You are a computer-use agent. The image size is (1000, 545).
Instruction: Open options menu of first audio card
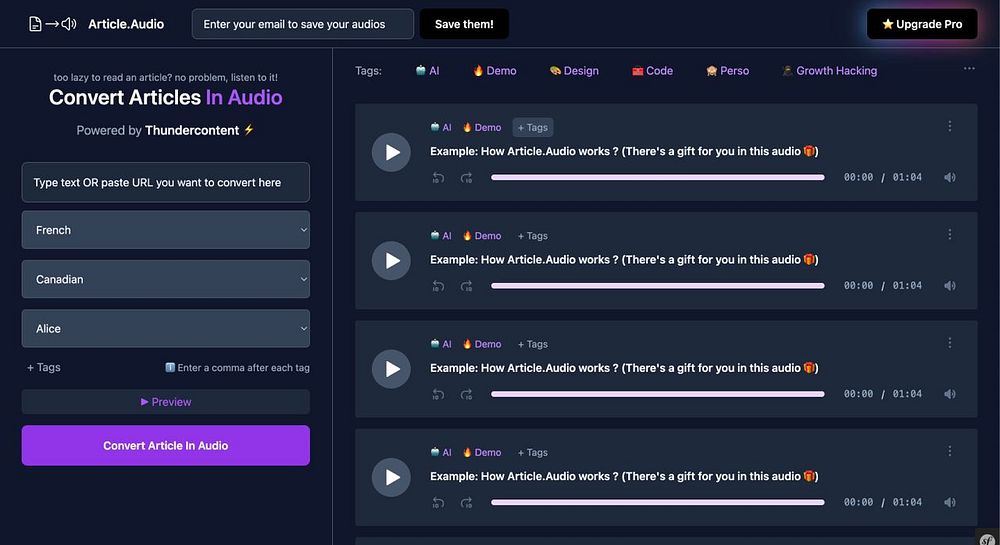950,126
